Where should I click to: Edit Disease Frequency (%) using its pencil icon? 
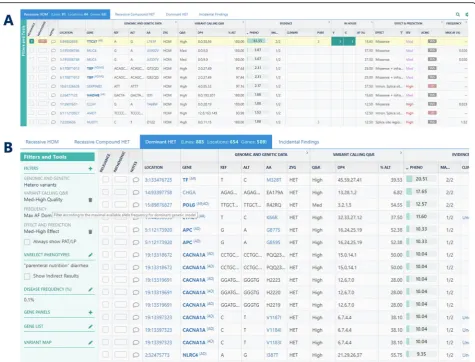click(x=90, y=289)
